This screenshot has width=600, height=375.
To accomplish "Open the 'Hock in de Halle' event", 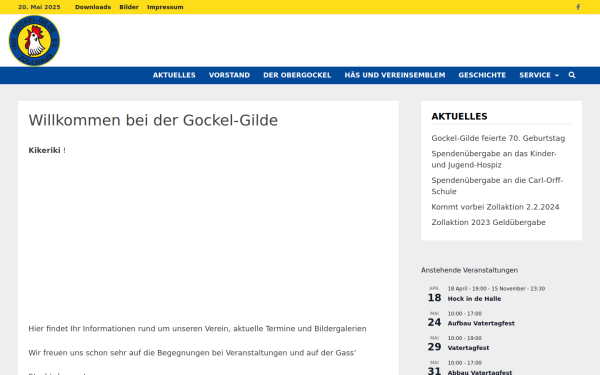I will [x=474, y=299].
